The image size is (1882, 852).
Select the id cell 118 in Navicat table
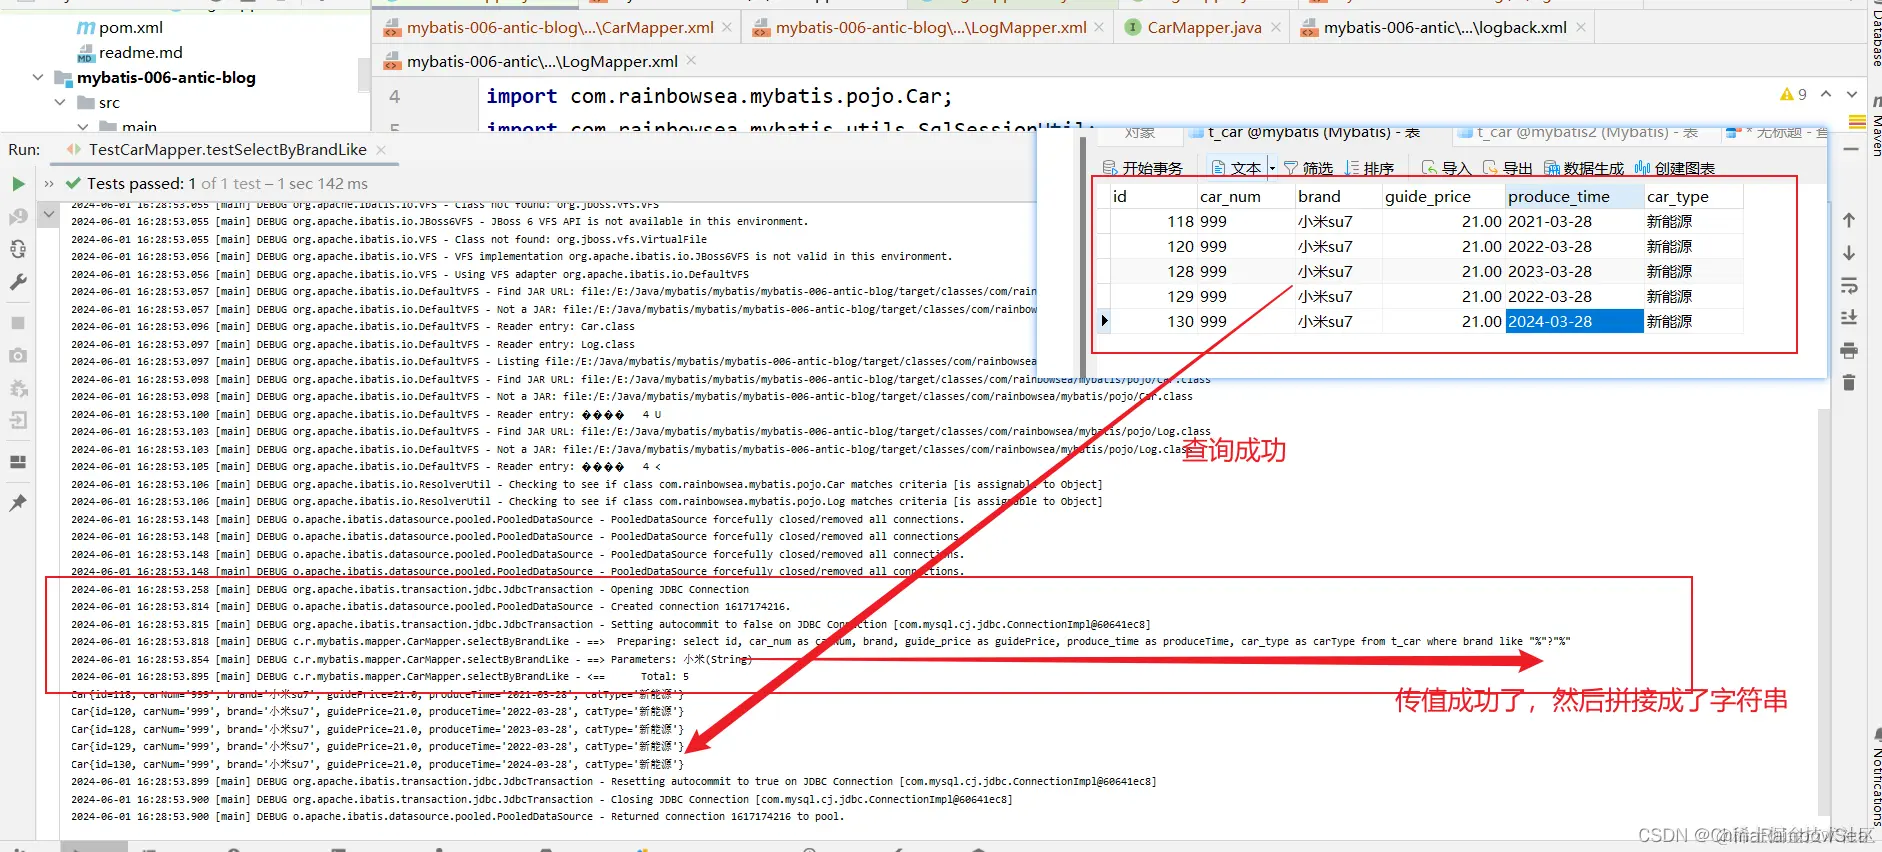[x=1152, y=221]
